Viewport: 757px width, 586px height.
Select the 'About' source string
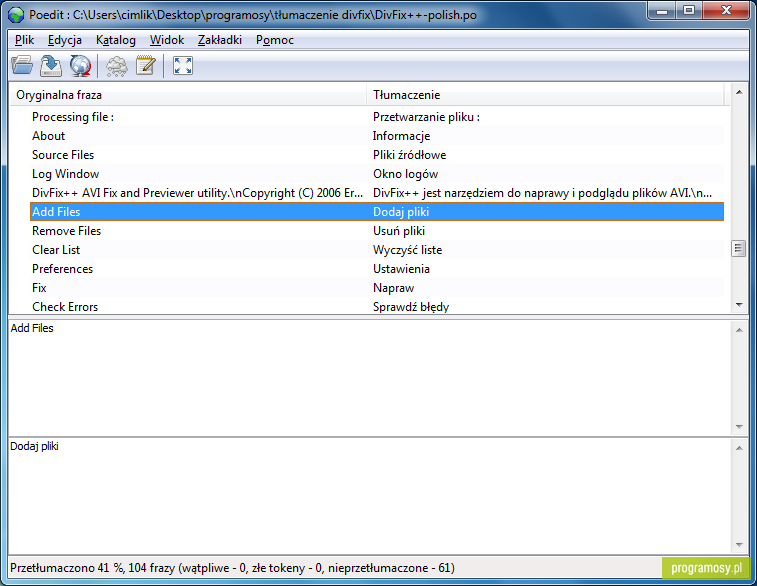tap(48, 136)
